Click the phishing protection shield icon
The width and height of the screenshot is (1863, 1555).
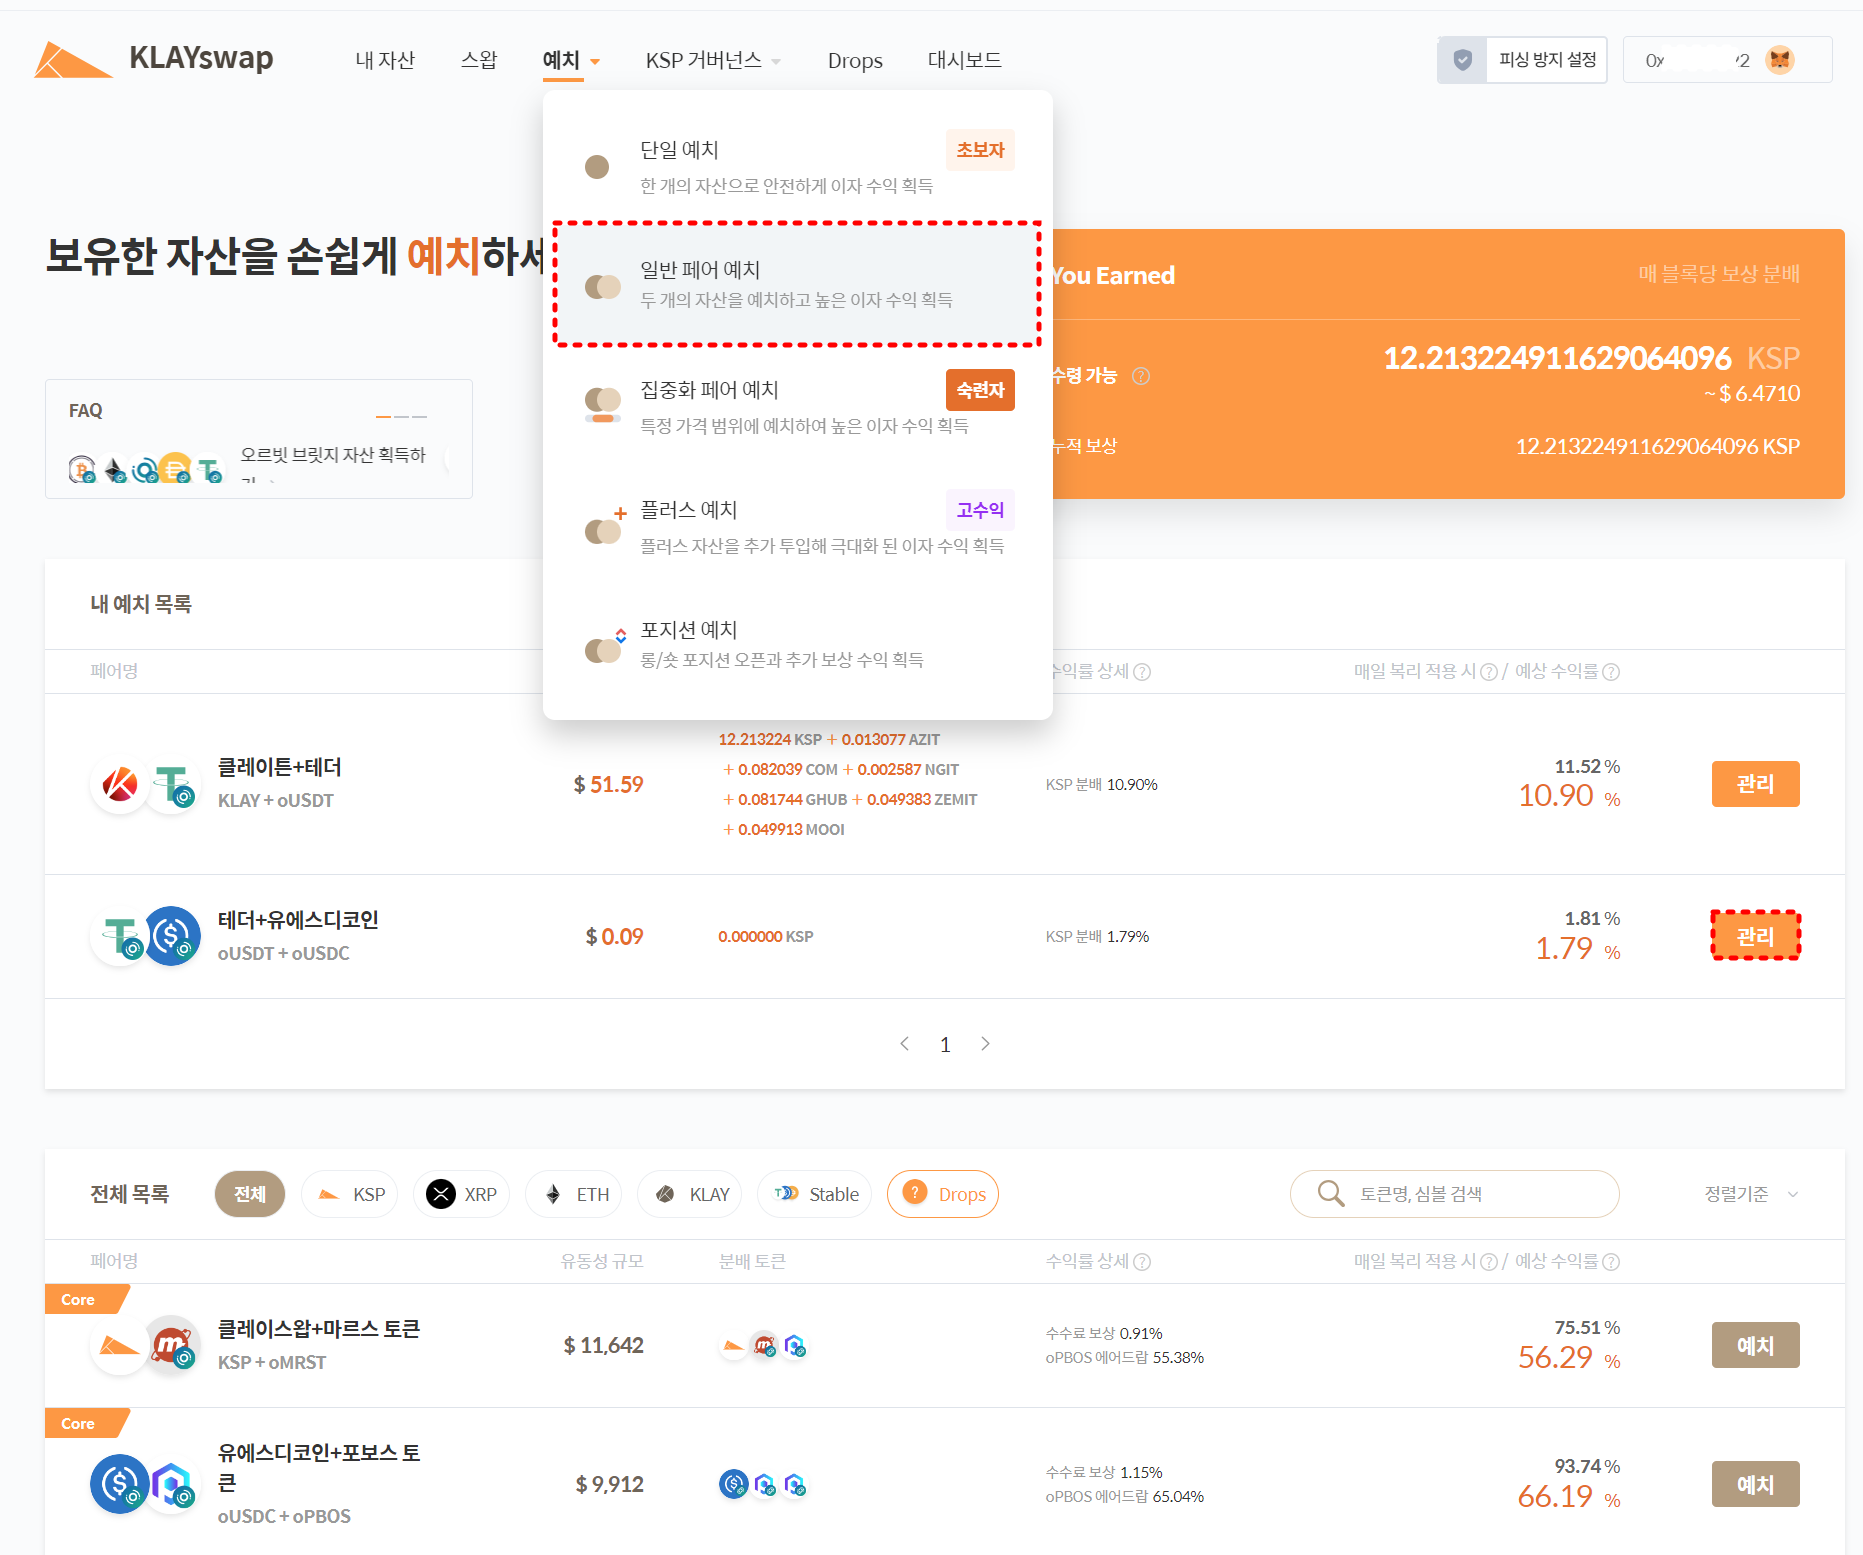point(1462,60)
